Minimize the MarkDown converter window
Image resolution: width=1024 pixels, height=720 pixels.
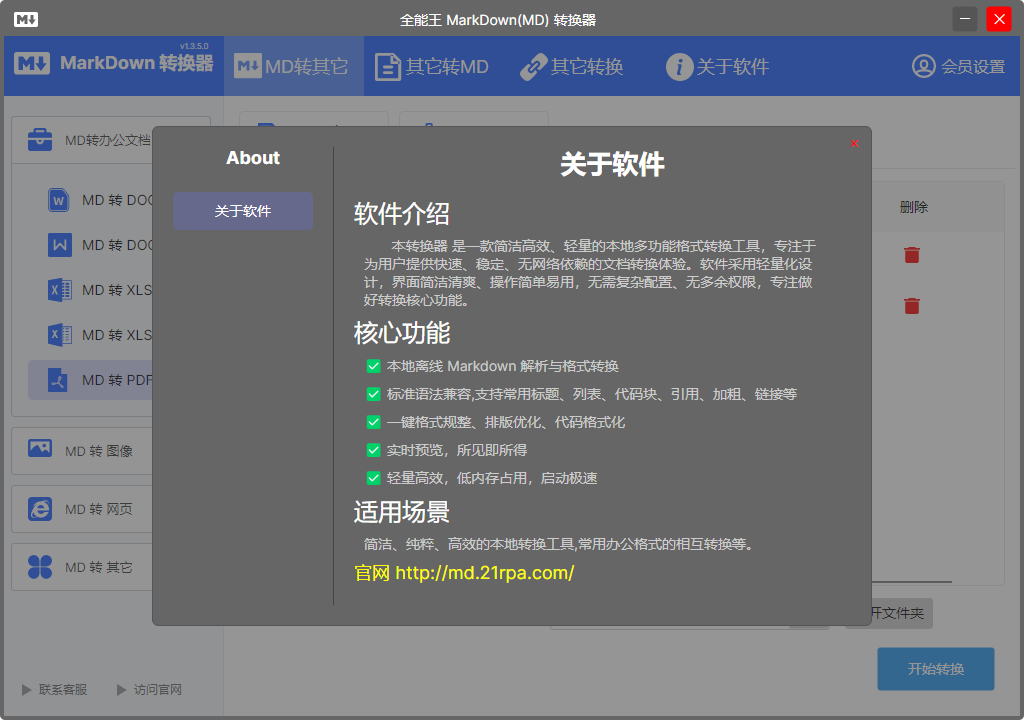coord(965,19)
